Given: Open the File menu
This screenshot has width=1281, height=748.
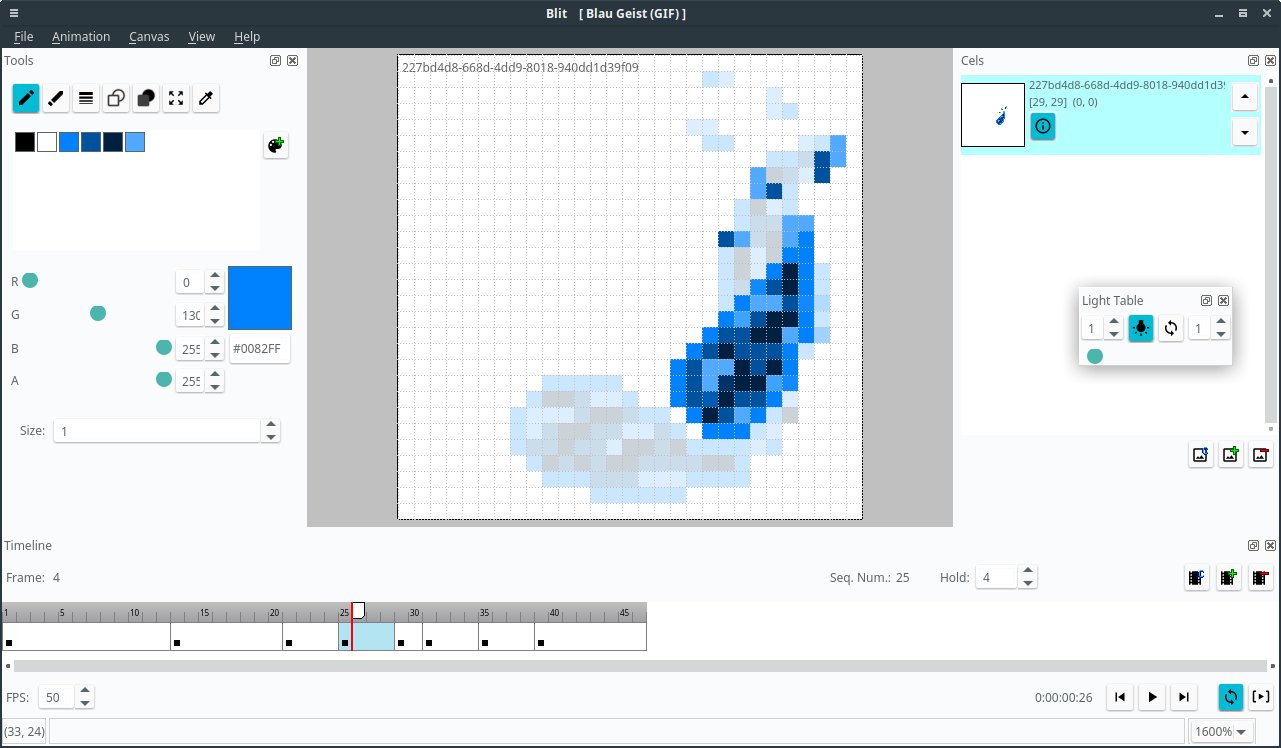Looking at the screenshot, I should coord(24,36).
